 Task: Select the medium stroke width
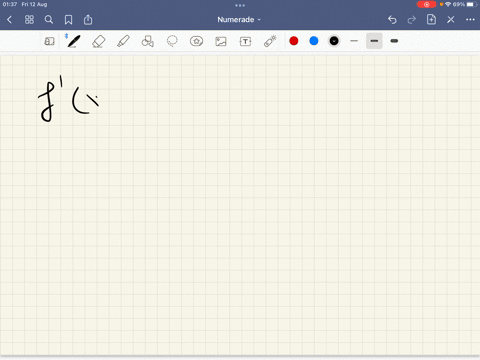[x=374, y=41]
